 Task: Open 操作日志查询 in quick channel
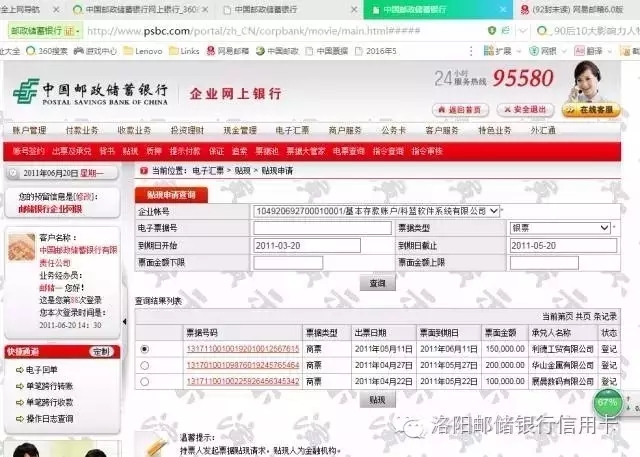[x=49, y=419]
